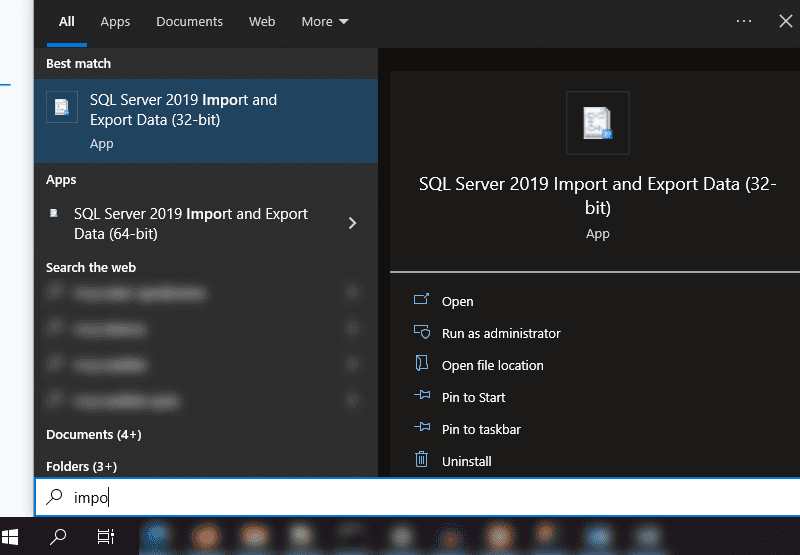Expand the More filter dropdown
Image resolution: width=800 pixels, height=555 pixels.
tap(324, 21)
